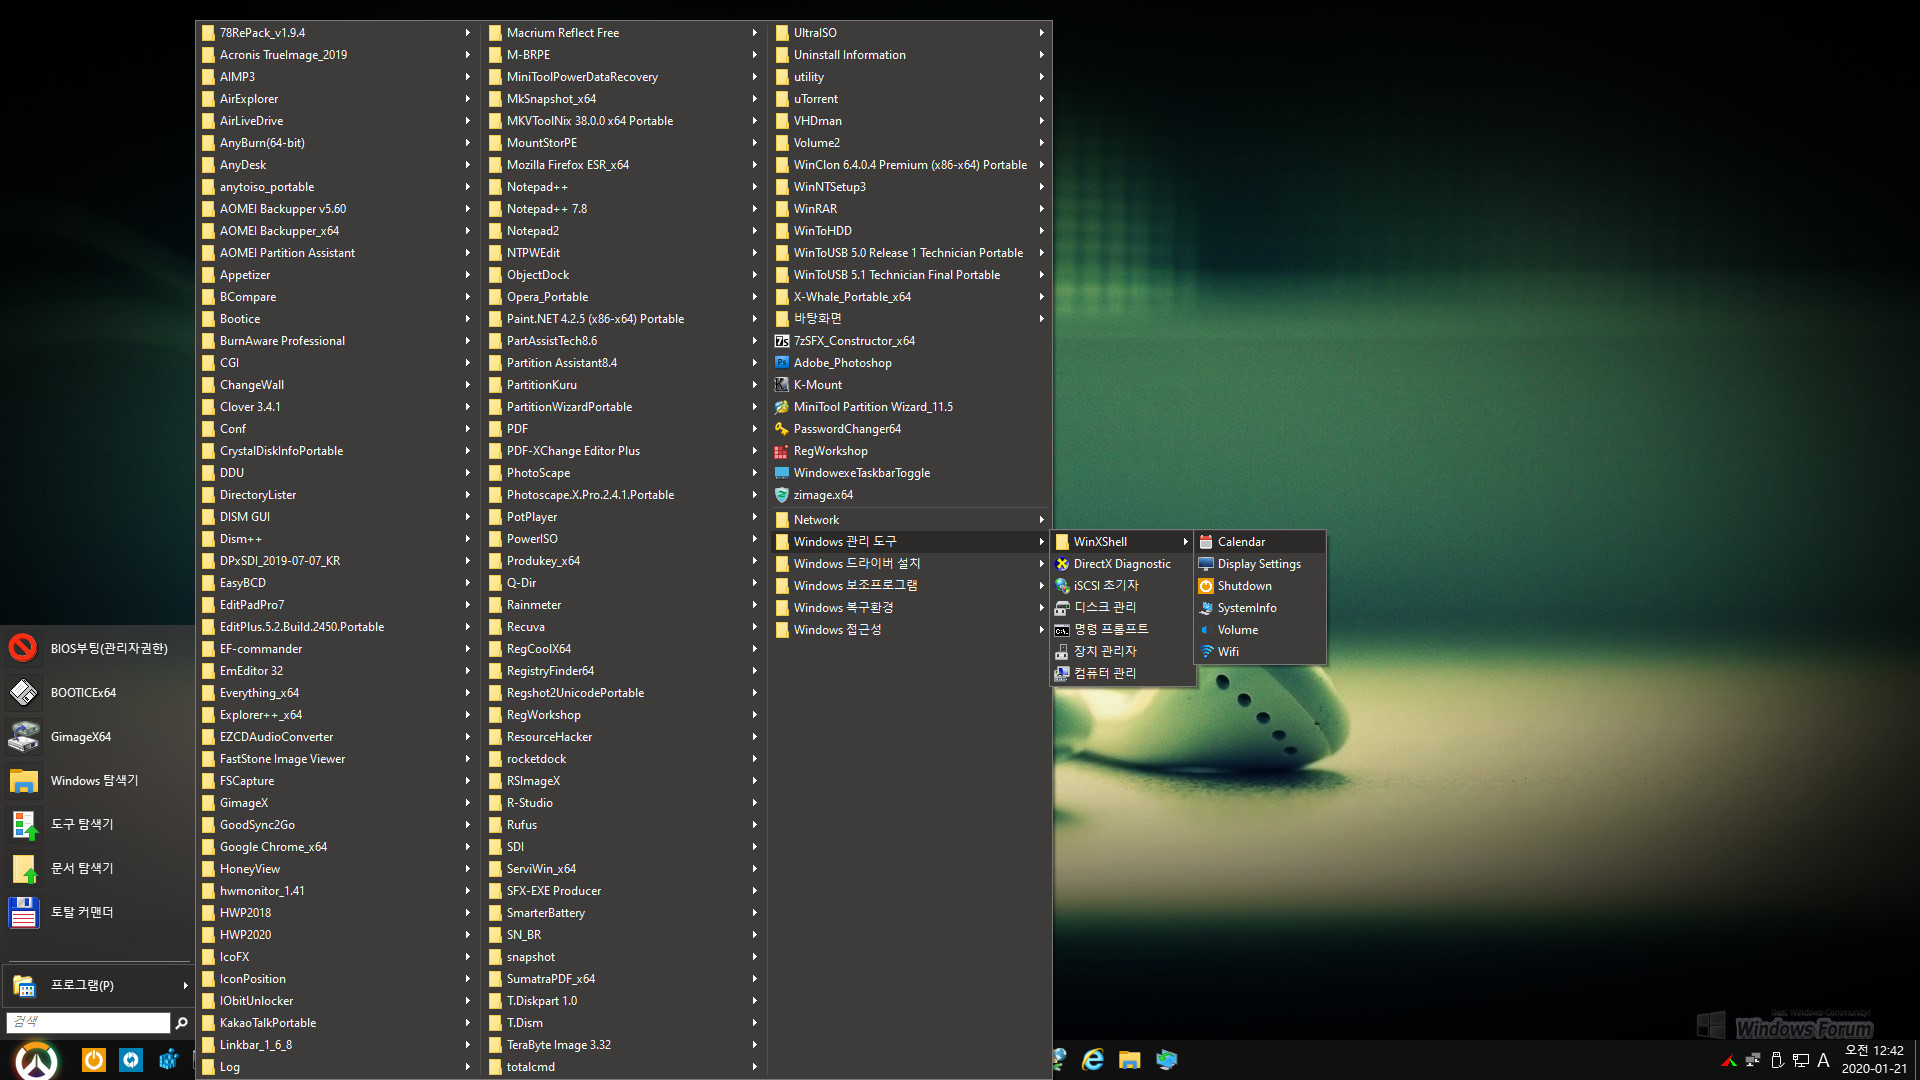The width and height of the screenshot is (1920, 1080).
Task: Open the 7zSFX_Constructor_x64 program icon
Action: 782,341
